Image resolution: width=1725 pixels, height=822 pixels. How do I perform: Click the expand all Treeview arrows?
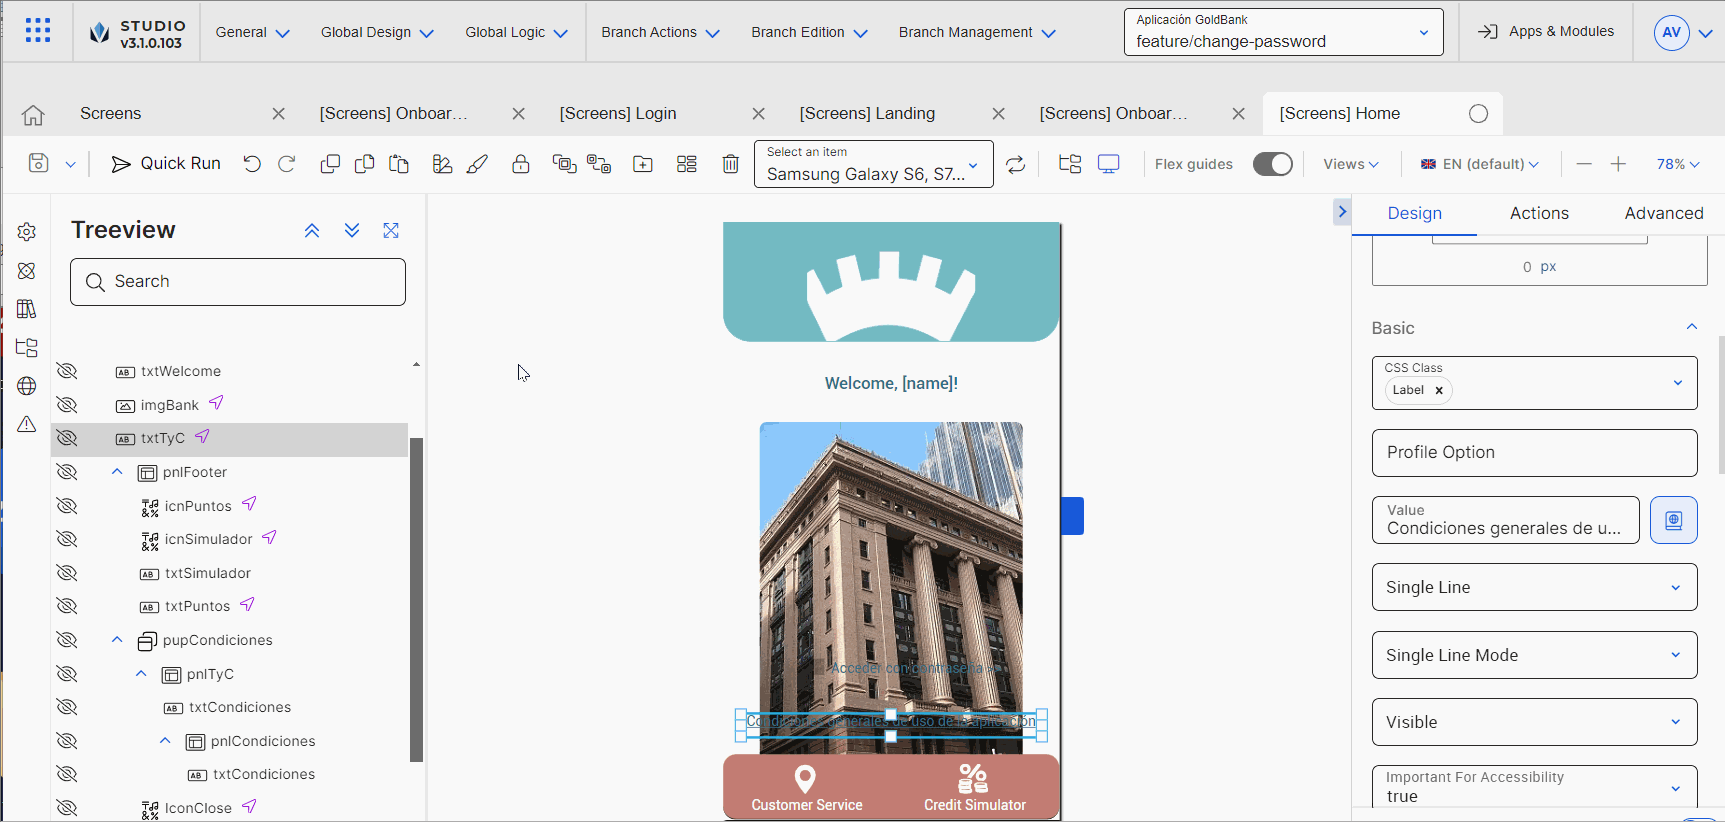pos(352,230)
